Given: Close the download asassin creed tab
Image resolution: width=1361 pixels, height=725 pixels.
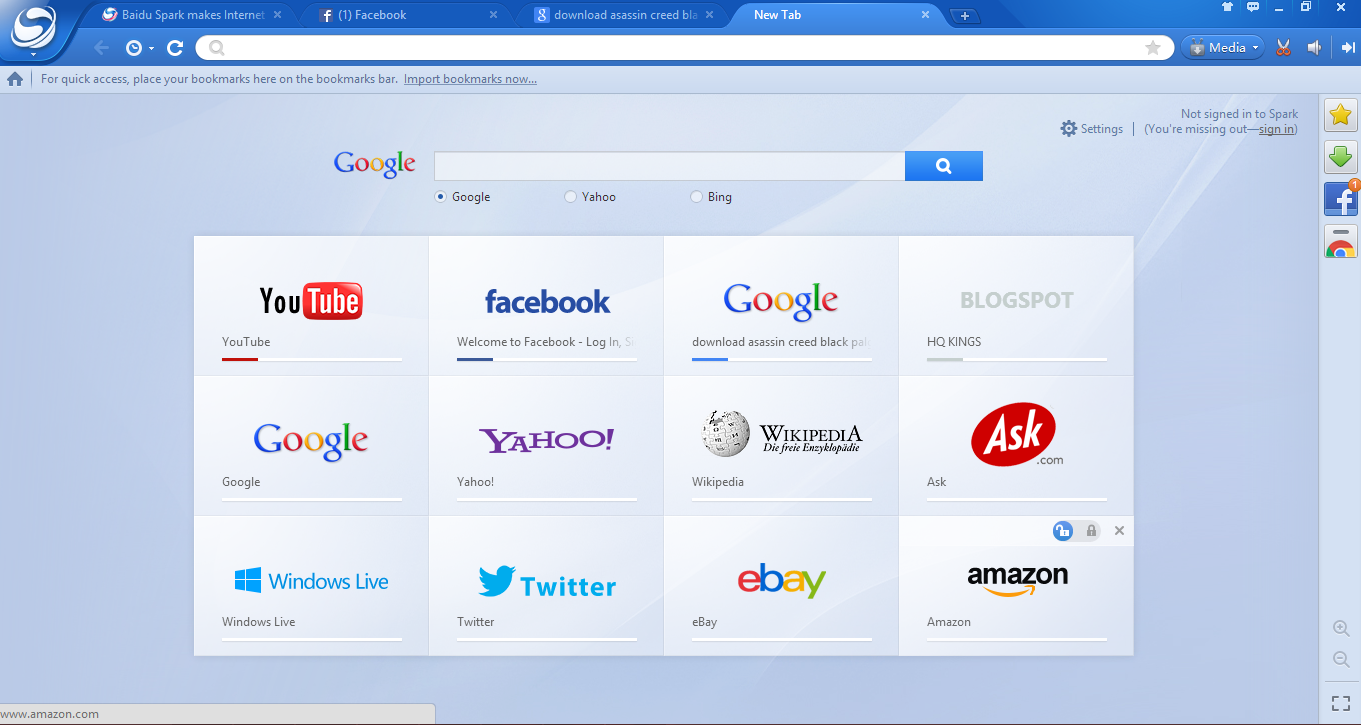Looking at the screenshot, I should (710, 15).
